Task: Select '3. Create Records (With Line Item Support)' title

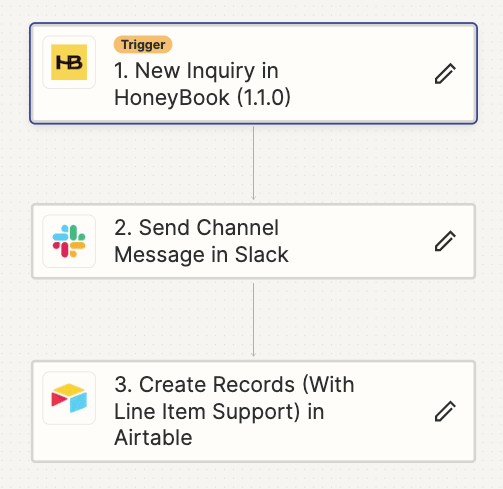Action: click(x=234, y=411)
